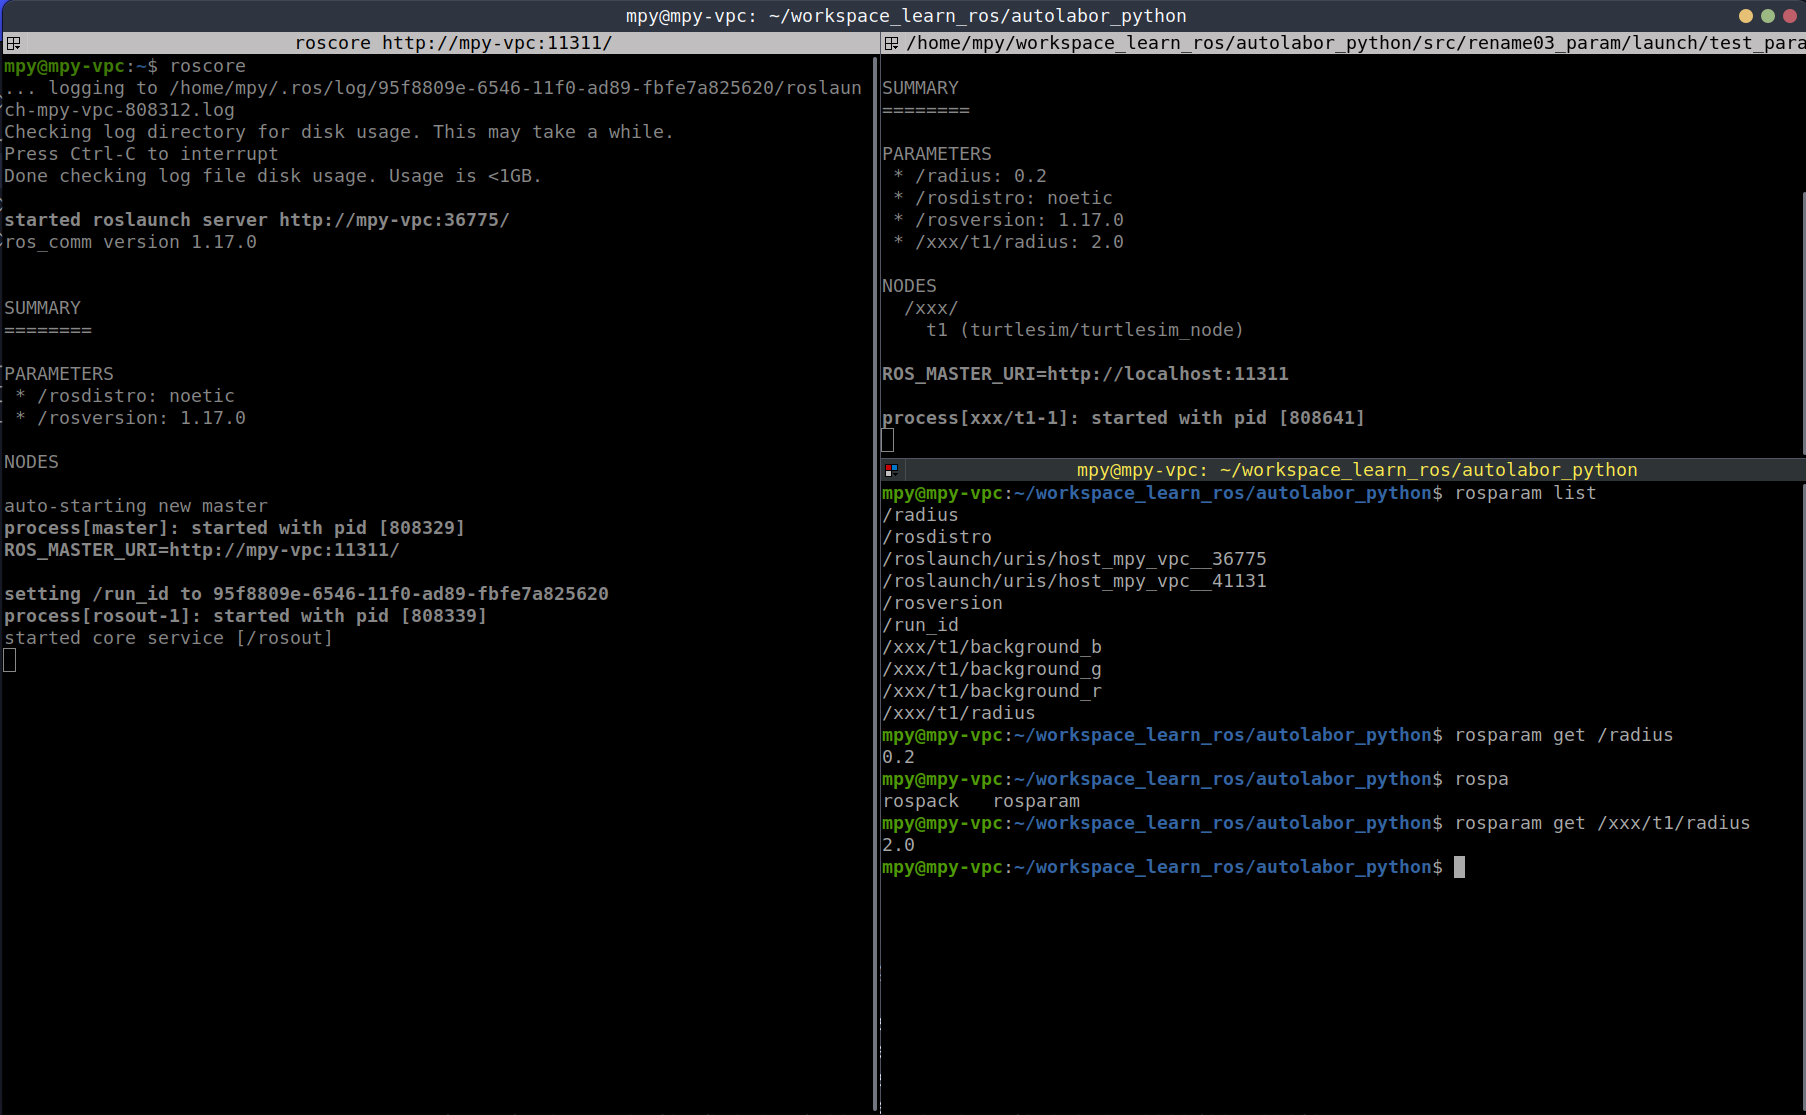The image size is (1806, 1115).
Task: Select bottom-right autolabor_python pane titlebar
Action: [x=1356, y=470]
